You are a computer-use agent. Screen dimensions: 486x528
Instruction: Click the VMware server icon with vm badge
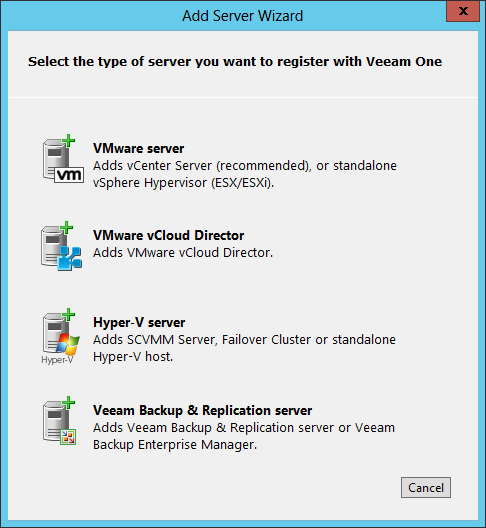click(63, 159)
